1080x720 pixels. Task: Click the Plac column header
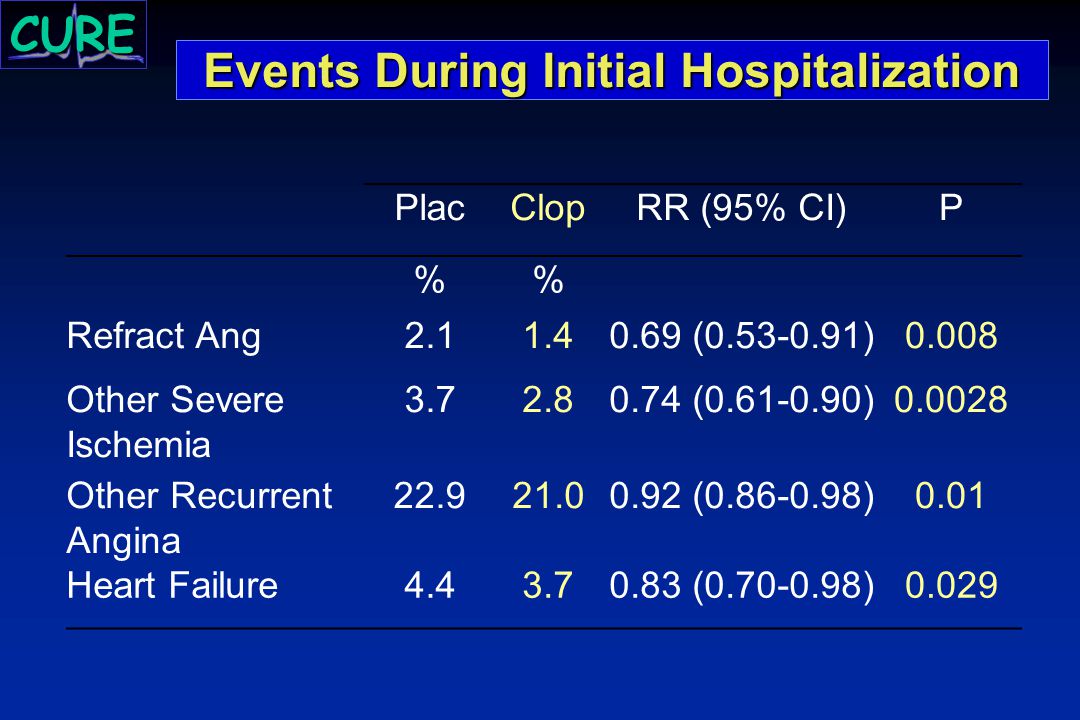429,207
